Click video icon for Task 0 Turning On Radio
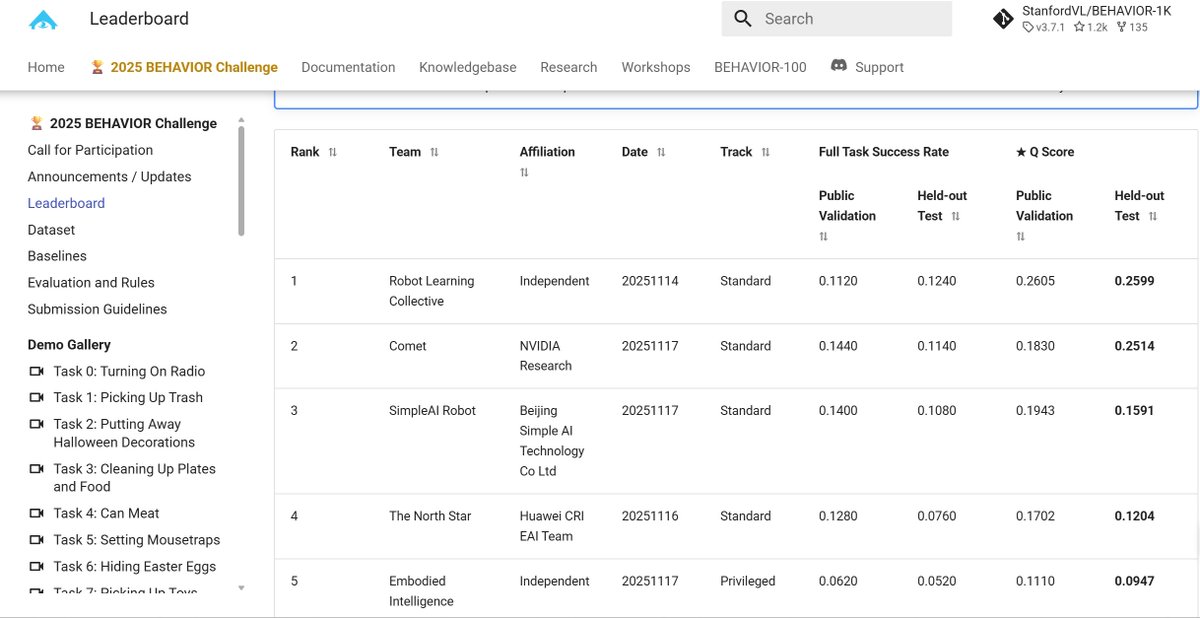Screen dimensions: 1200x618 click(37, 371)
